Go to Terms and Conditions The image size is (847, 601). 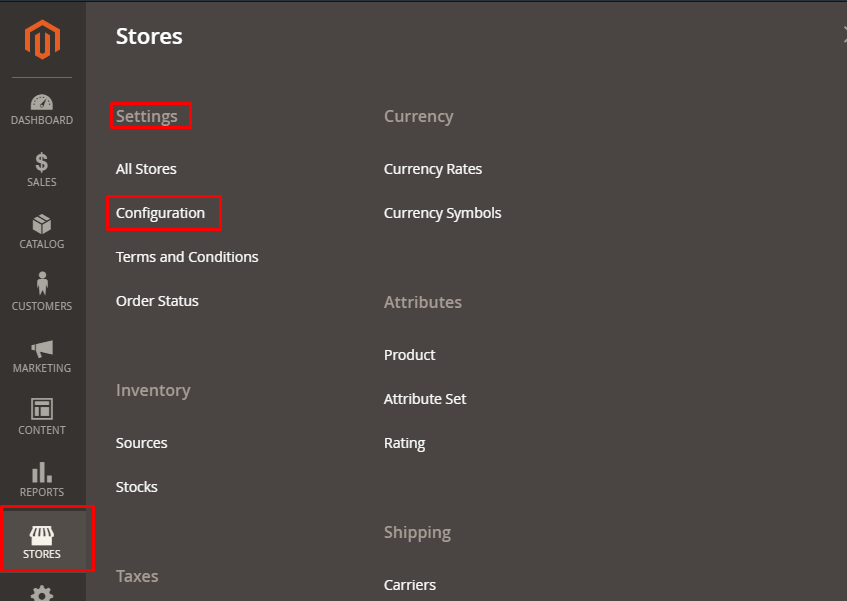click(x=187, y=257)
